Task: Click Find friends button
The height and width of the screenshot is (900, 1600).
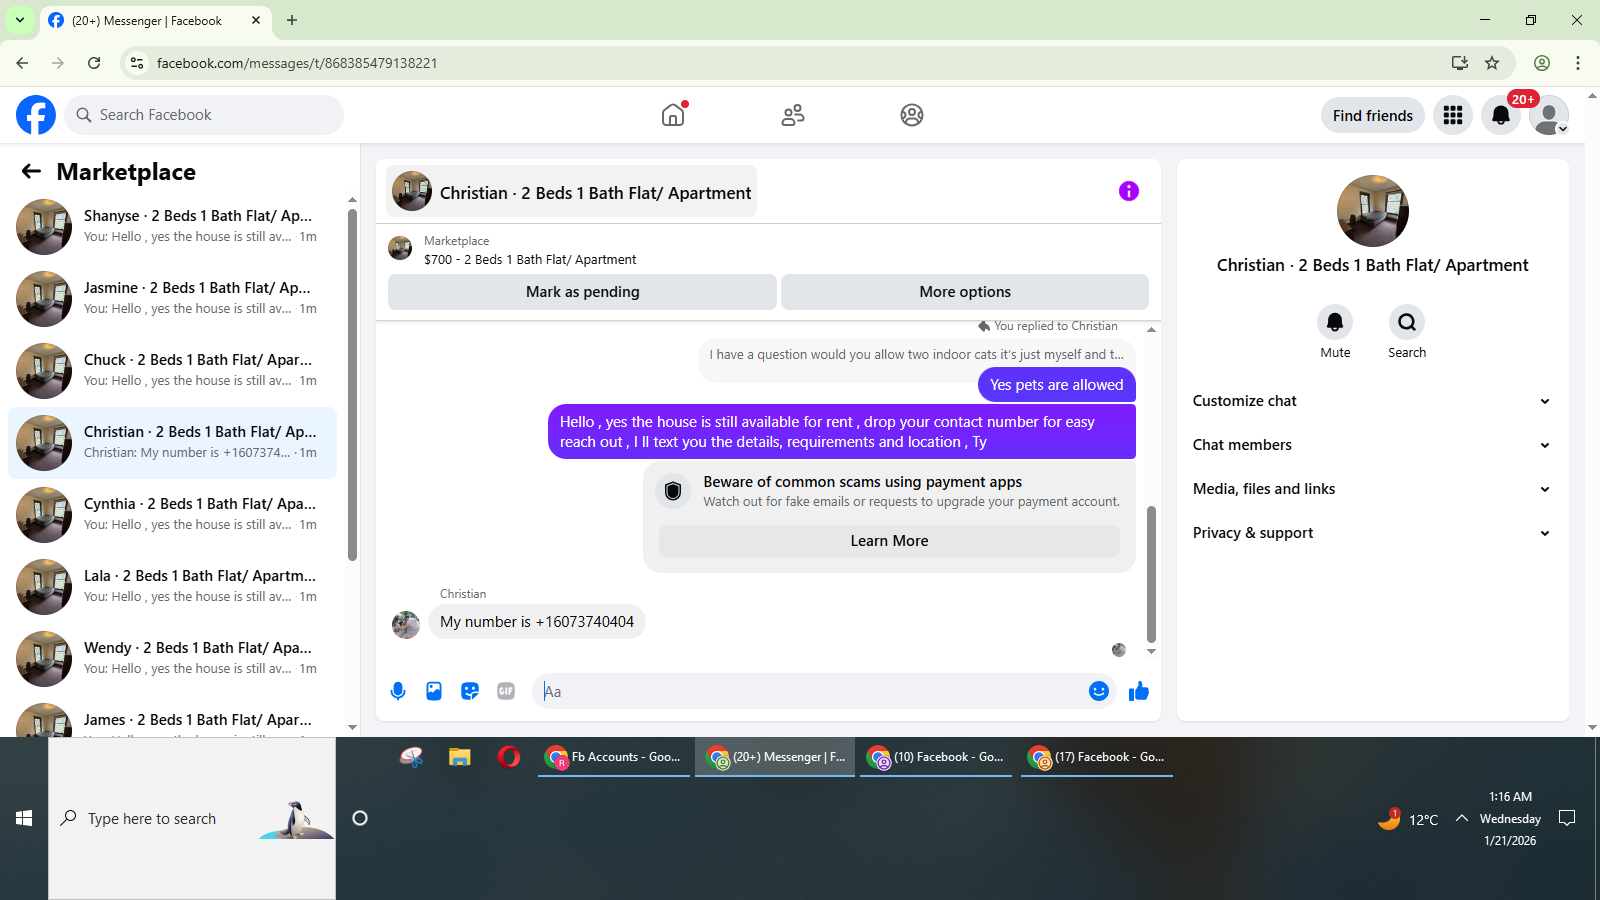Action: point(1372,115)
